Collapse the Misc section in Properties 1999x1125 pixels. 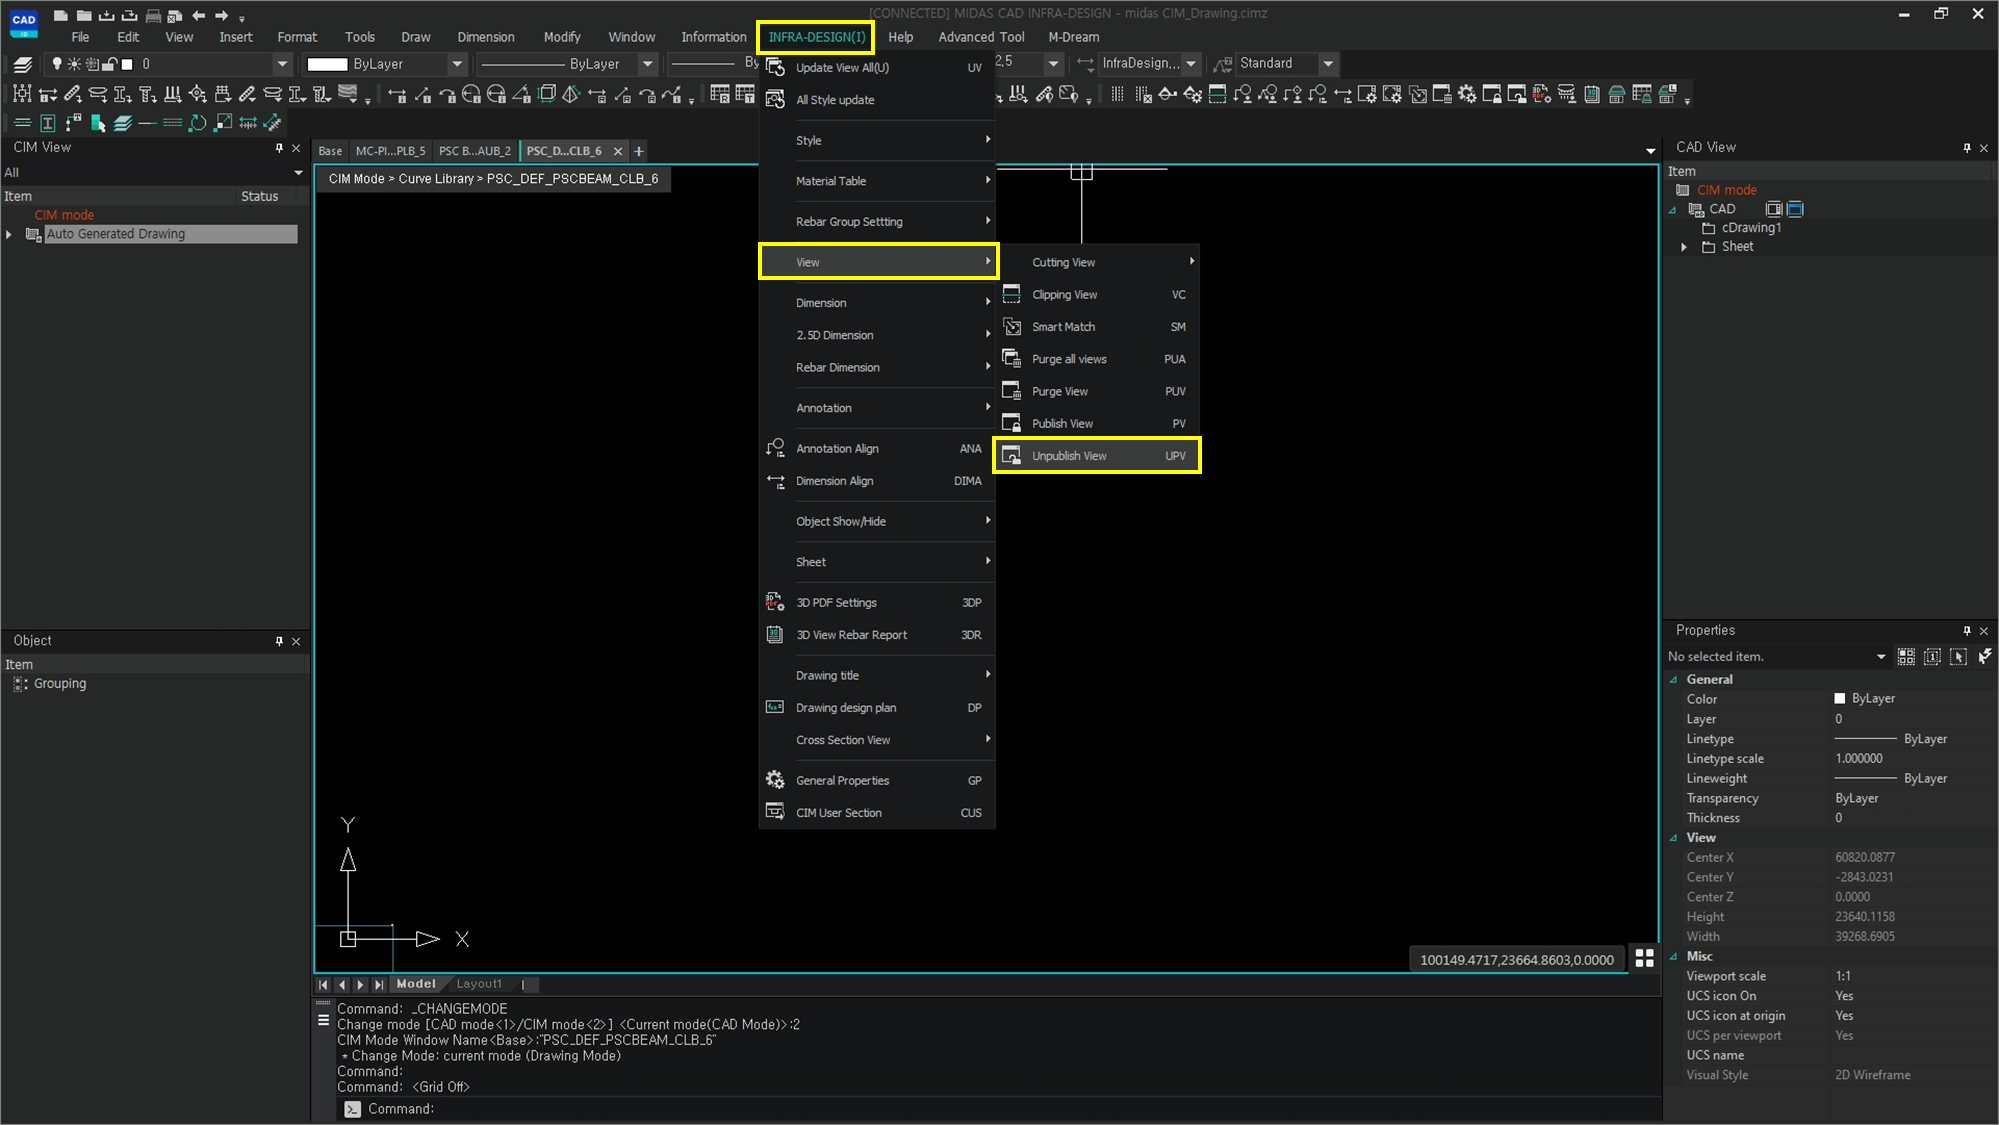[1673, 957]
